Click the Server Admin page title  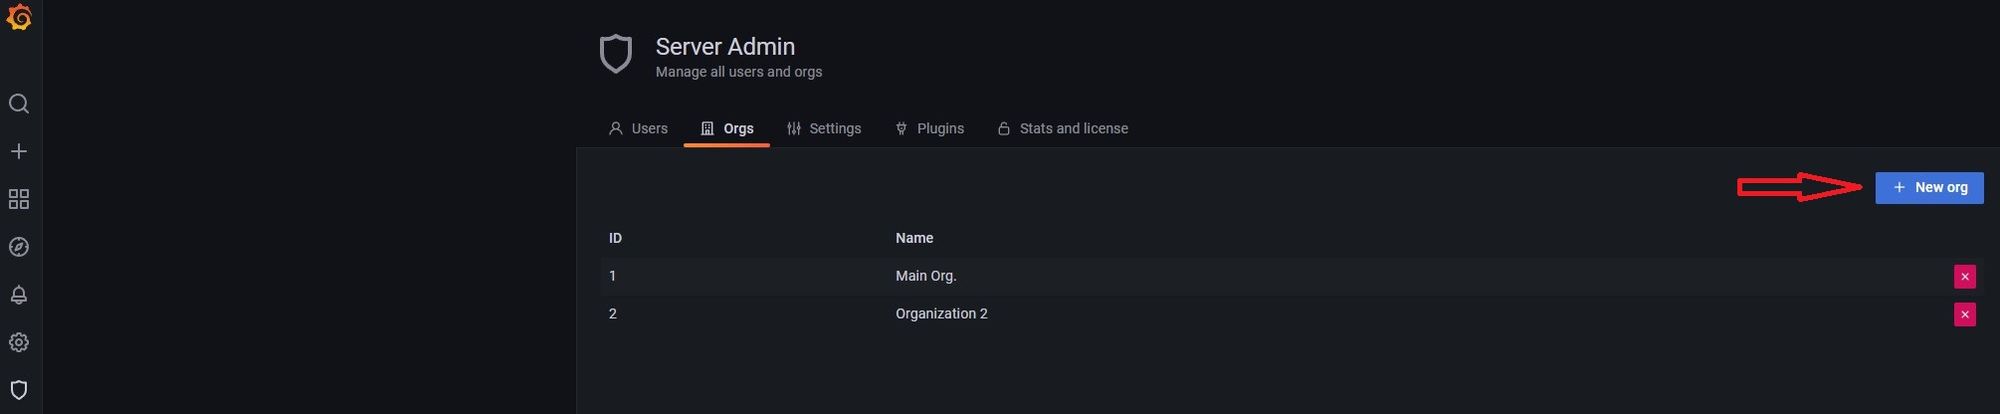click(x=725, y=47)
